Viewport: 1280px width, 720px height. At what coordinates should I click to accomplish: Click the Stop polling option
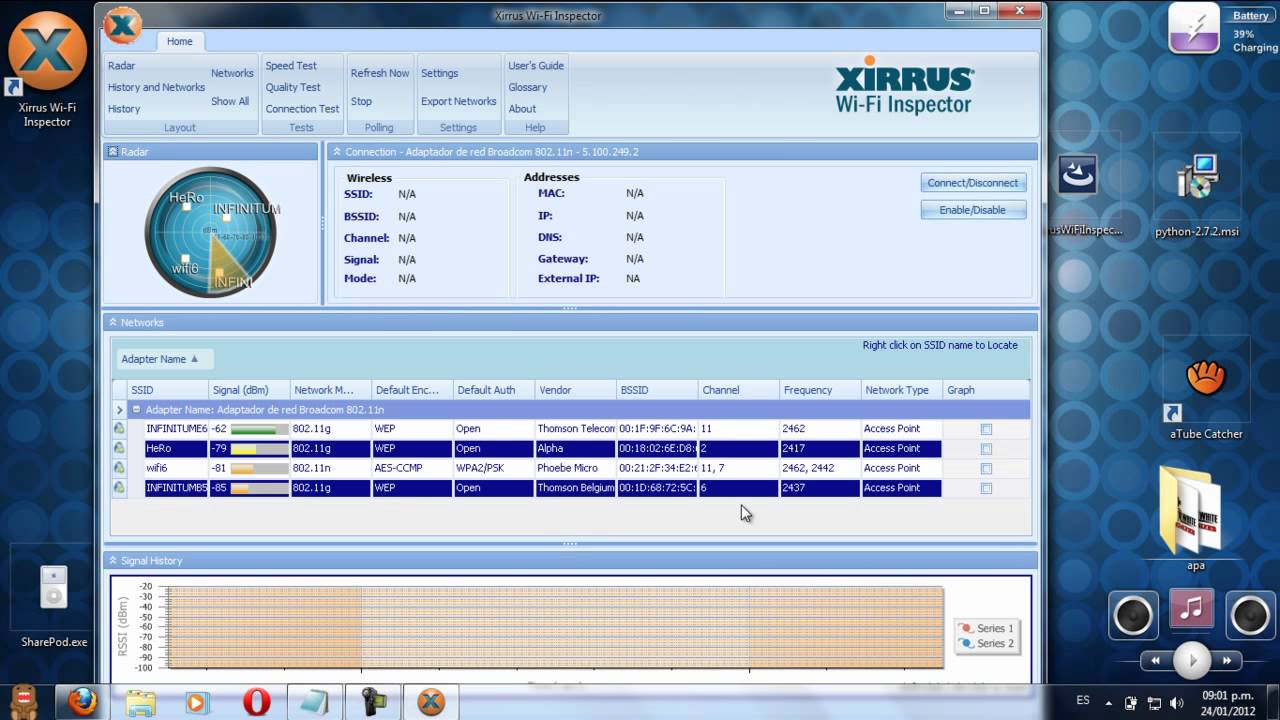[361, 101]
